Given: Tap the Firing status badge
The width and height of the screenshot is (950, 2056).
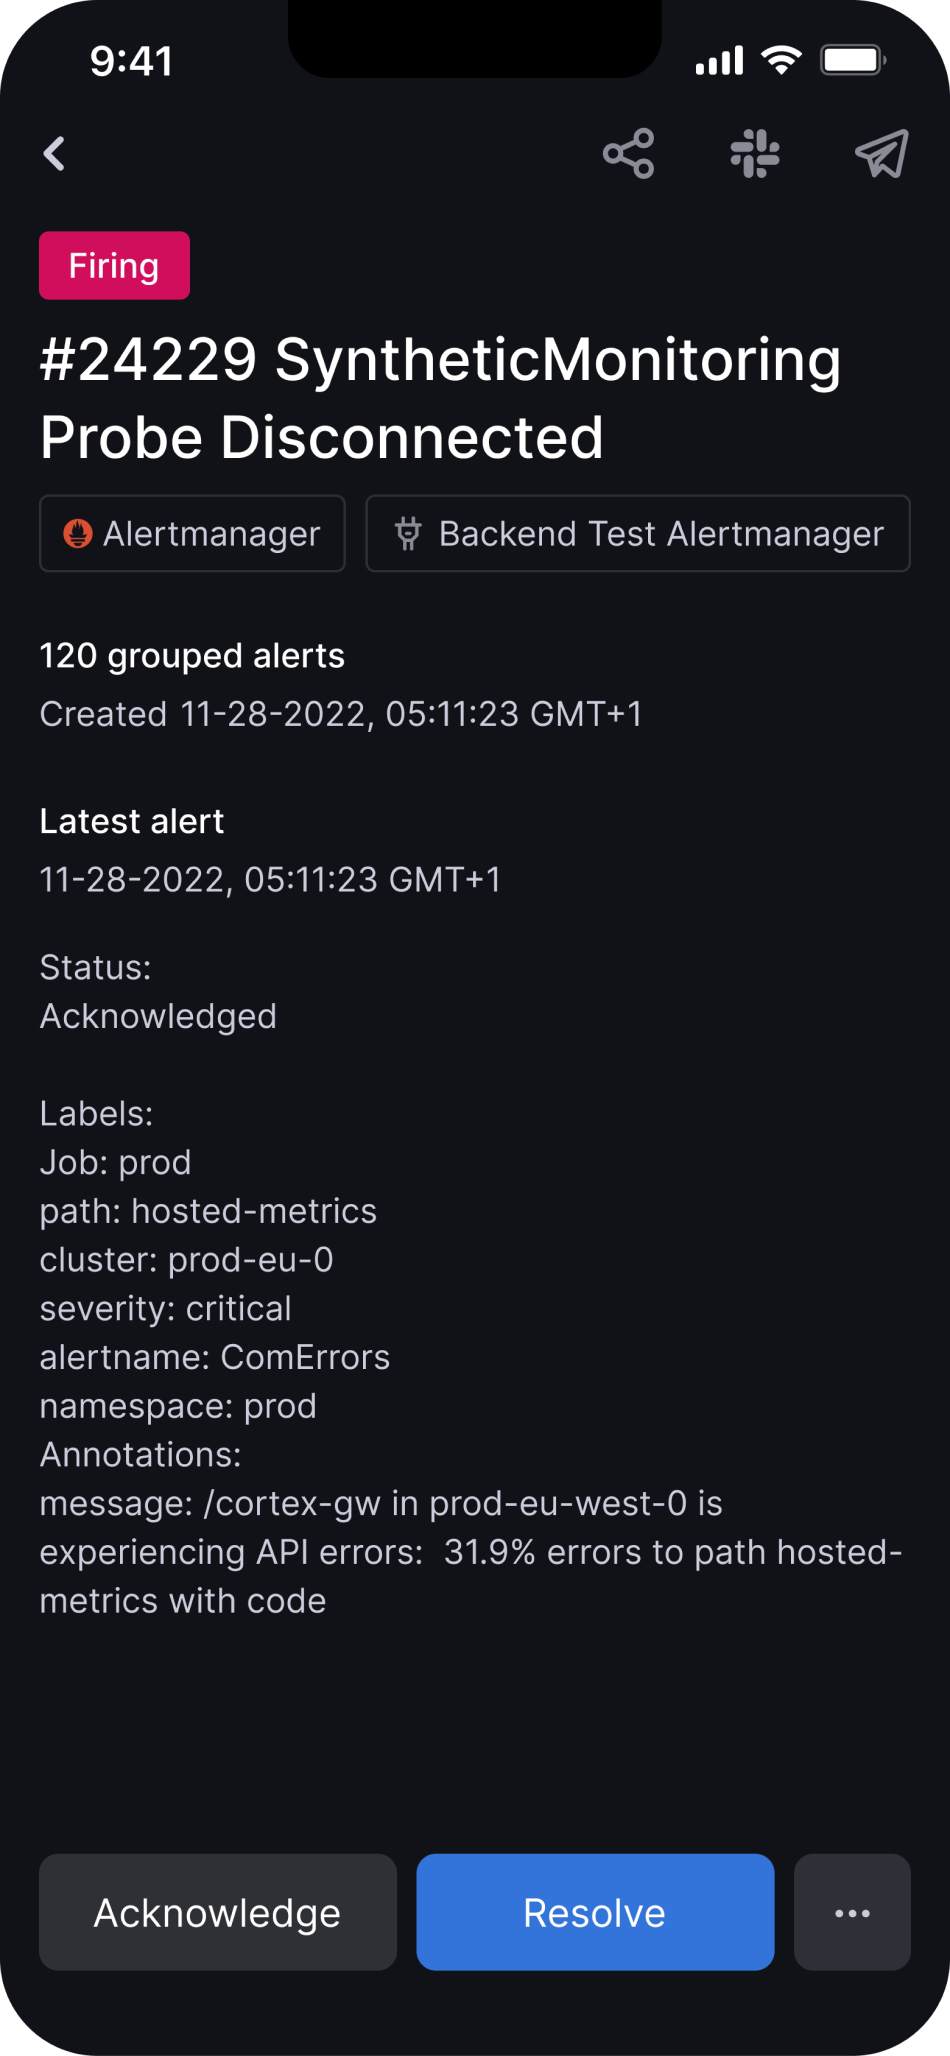Looking at the screenshot, I should 114,266.
